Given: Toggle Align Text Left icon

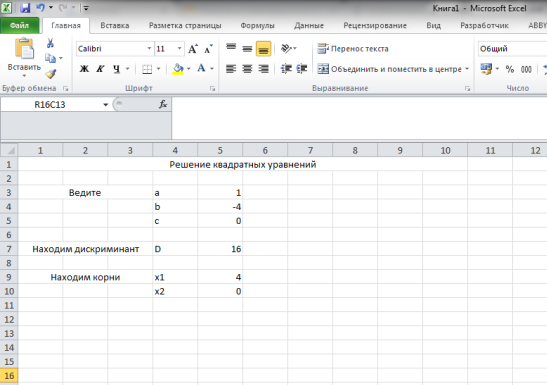Looking at the screenshot, I should (x=231, y=69).
